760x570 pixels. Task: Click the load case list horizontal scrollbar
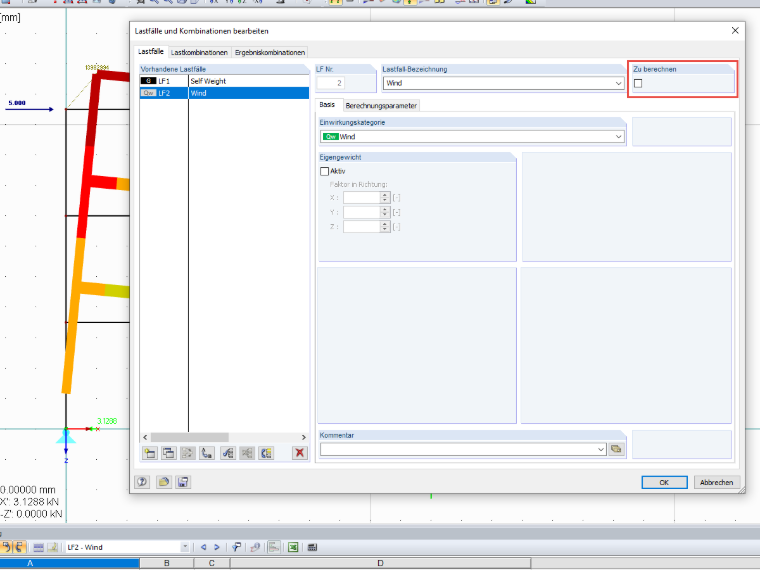(189, 437)
